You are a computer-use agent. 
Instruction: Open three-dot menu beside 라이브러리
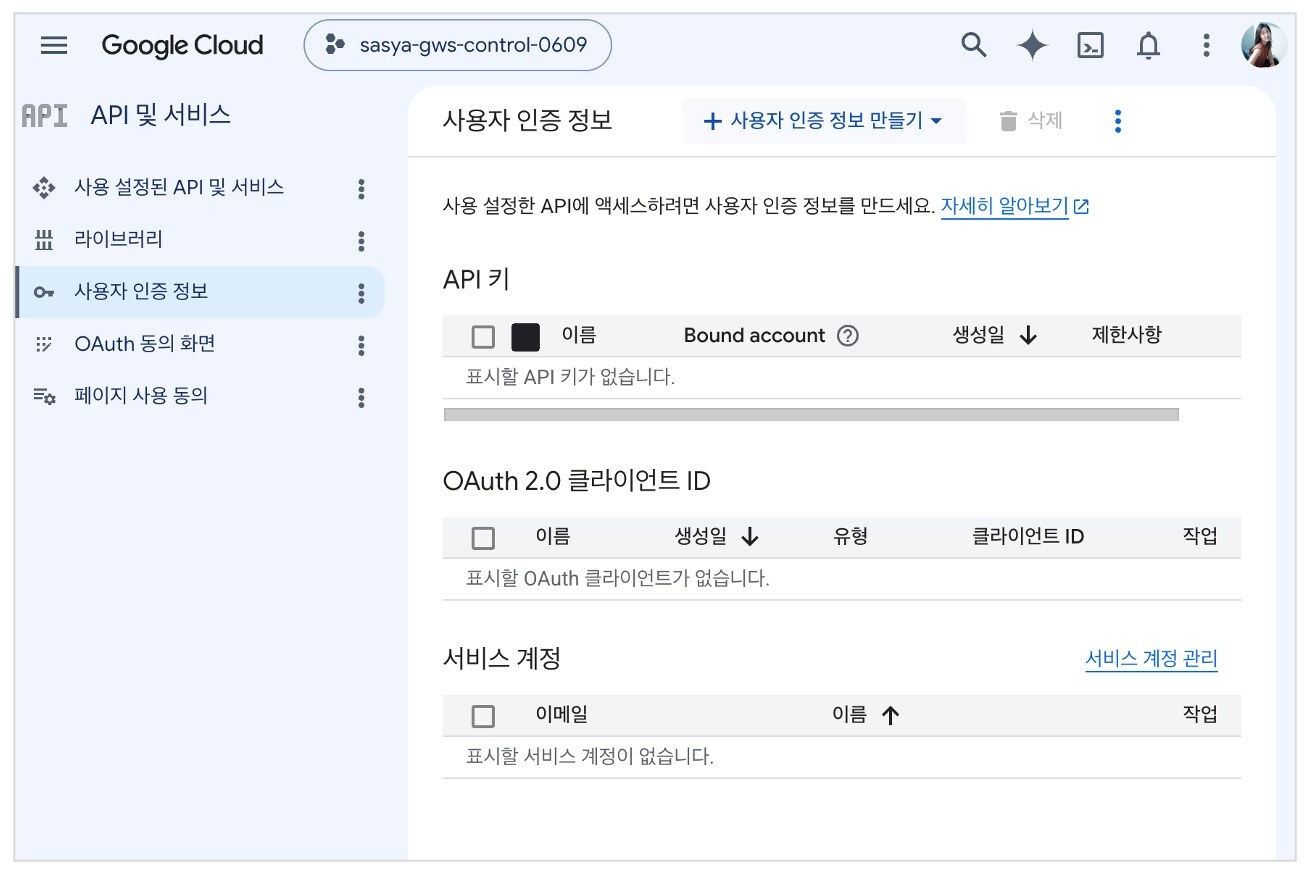[x=361, y=241]
